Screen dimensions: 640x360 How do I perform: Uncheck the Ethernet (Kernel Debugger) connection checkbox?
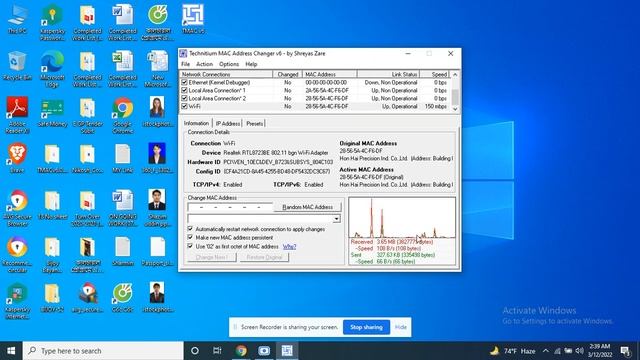tap(184, 82)
